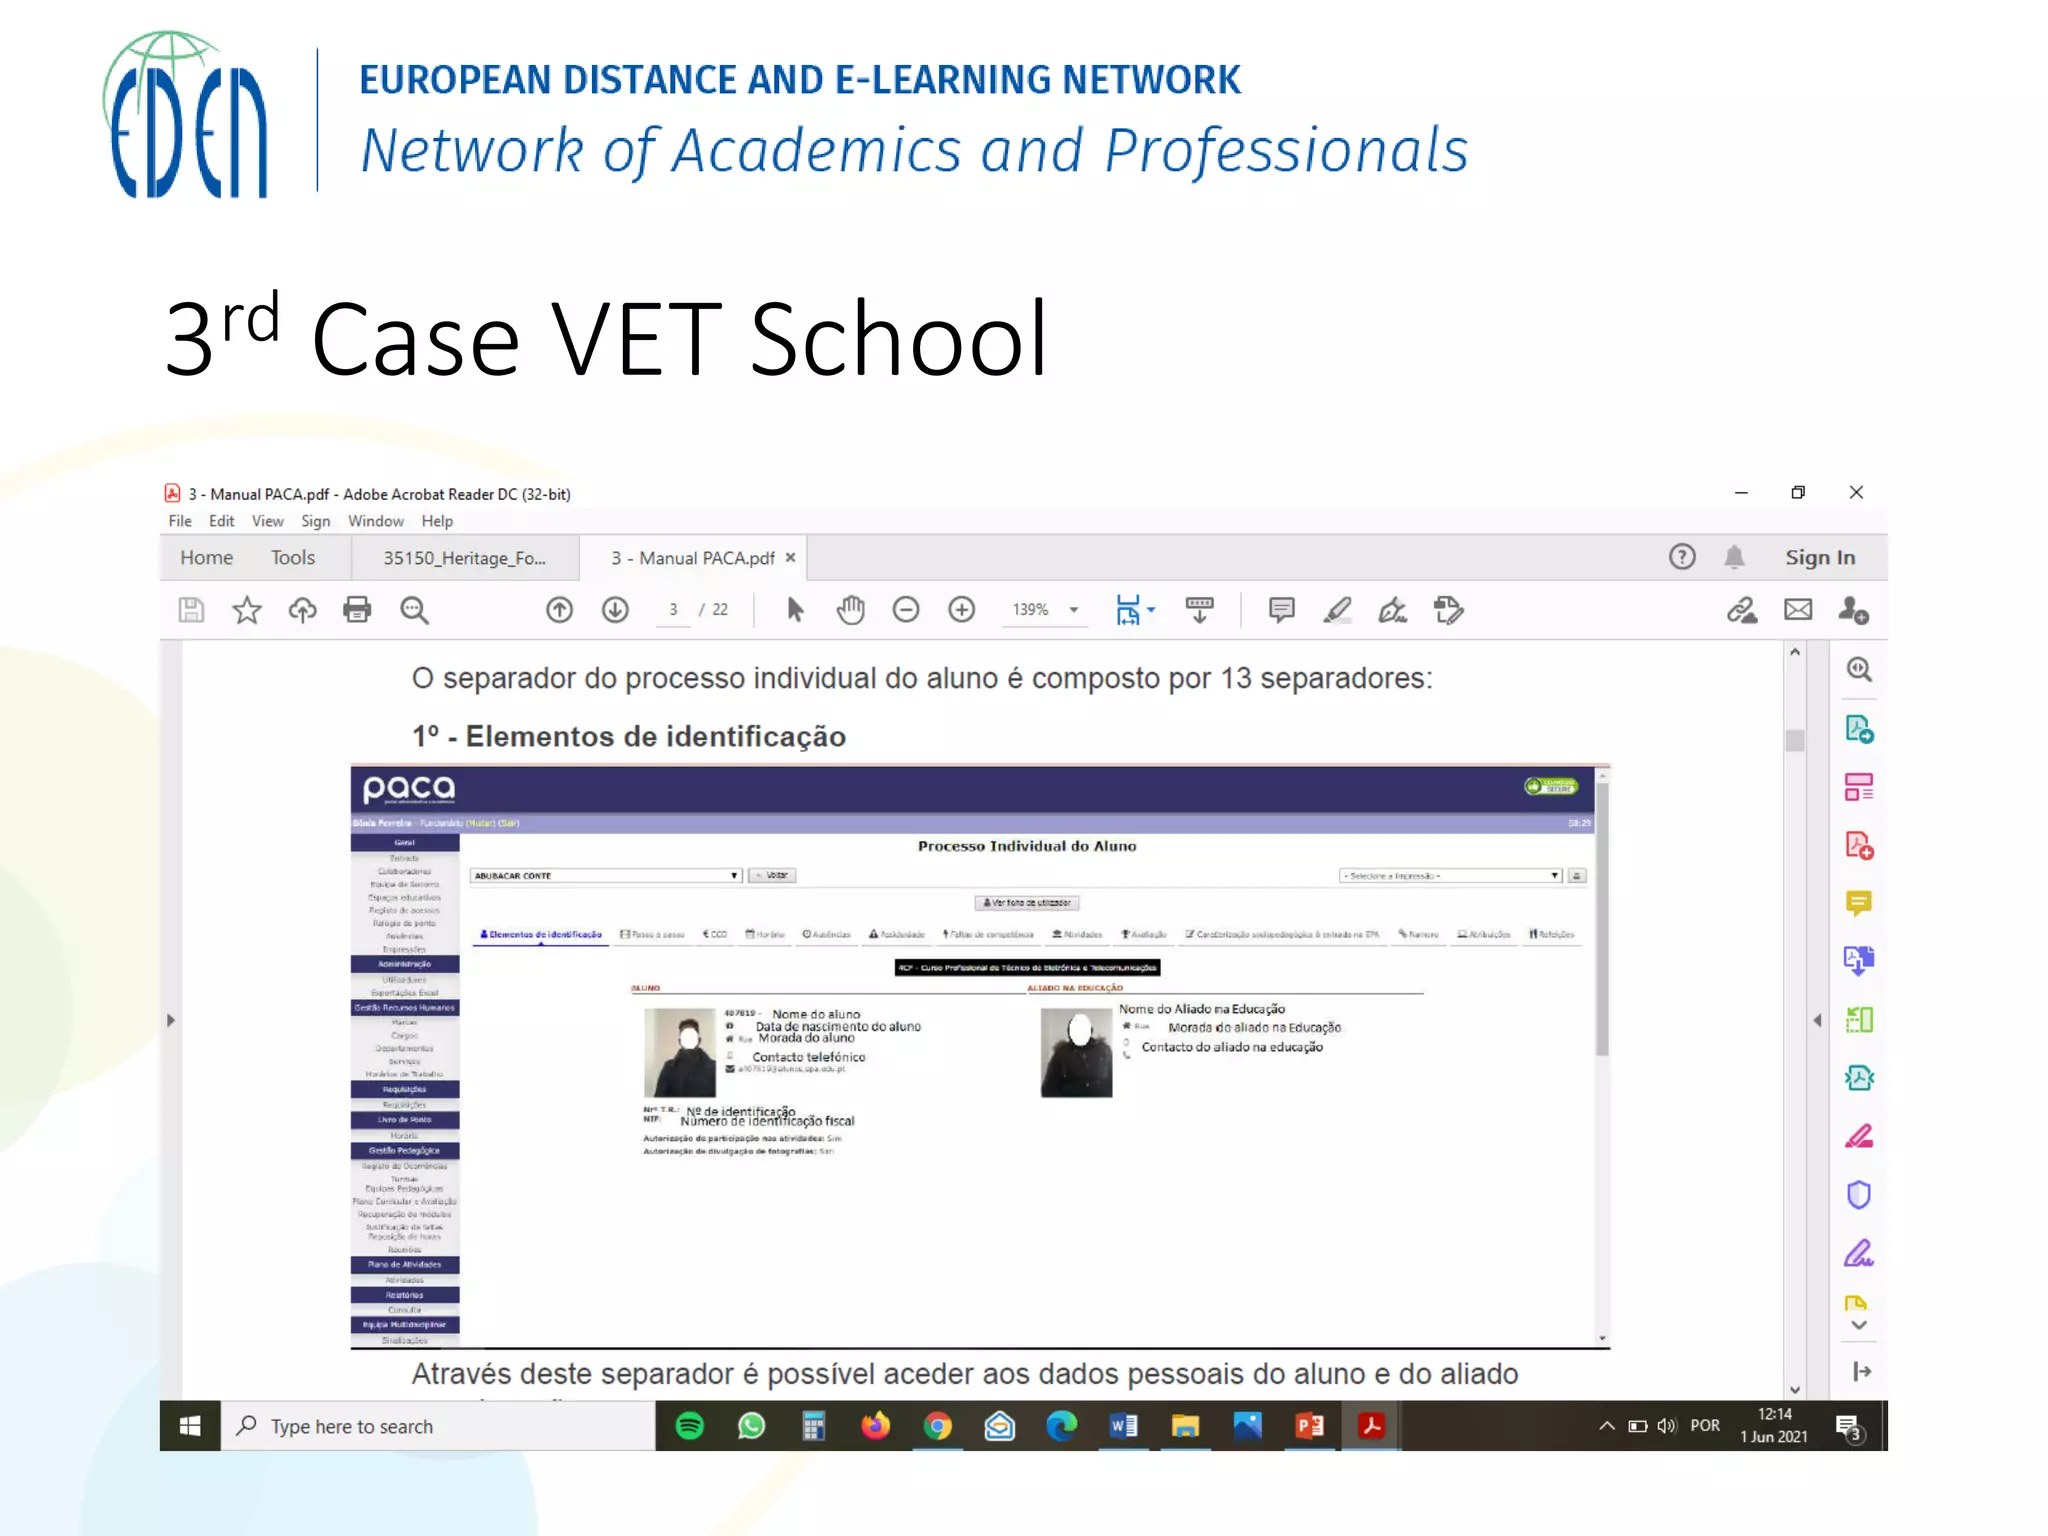This screenshot has height=1536, width=2048.
Task: Go to the Home view
Action: 206,558
